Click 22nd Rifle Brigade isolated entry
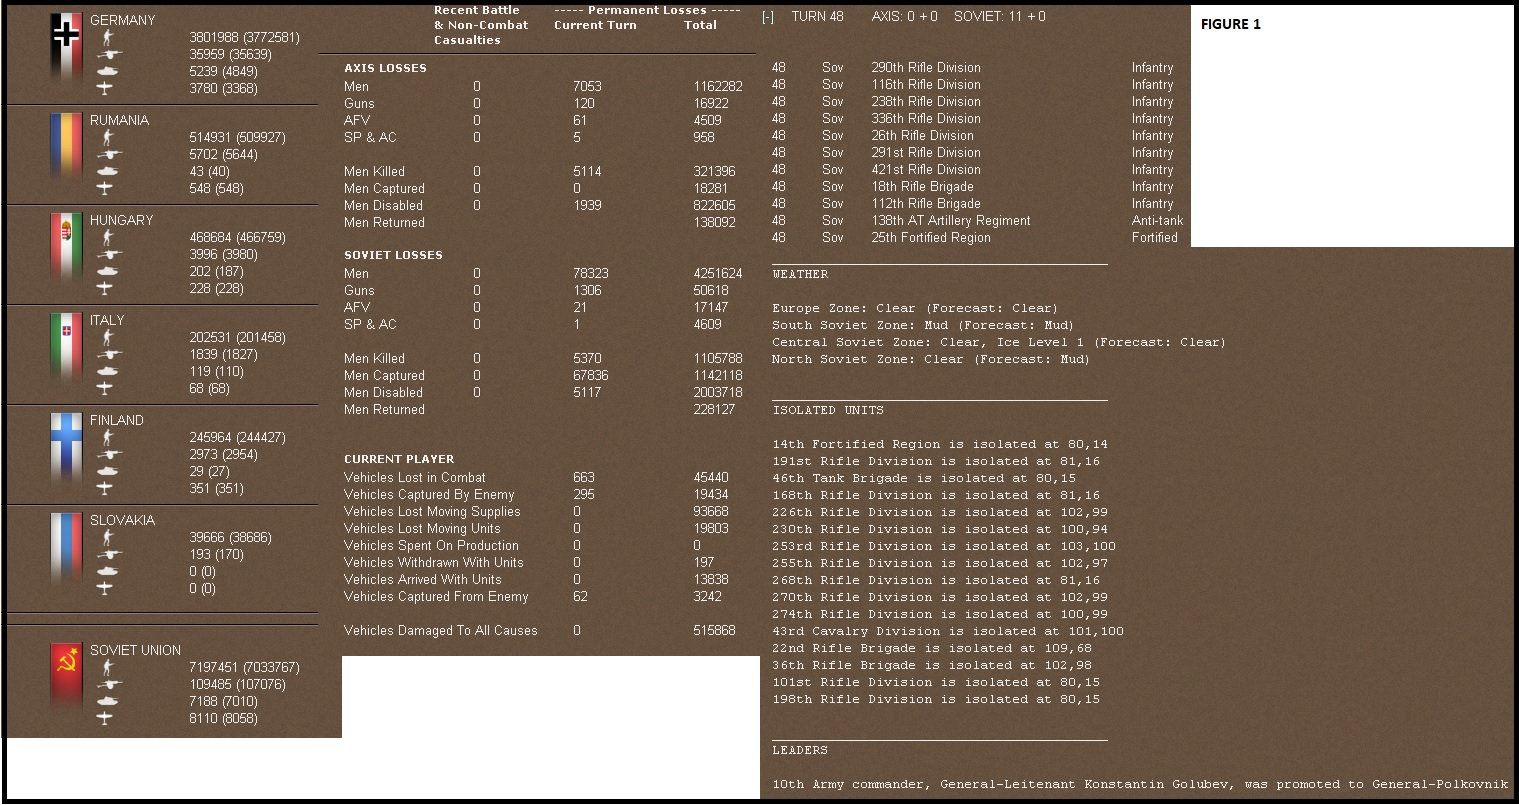1519x805 pixels. coord(932,648)
